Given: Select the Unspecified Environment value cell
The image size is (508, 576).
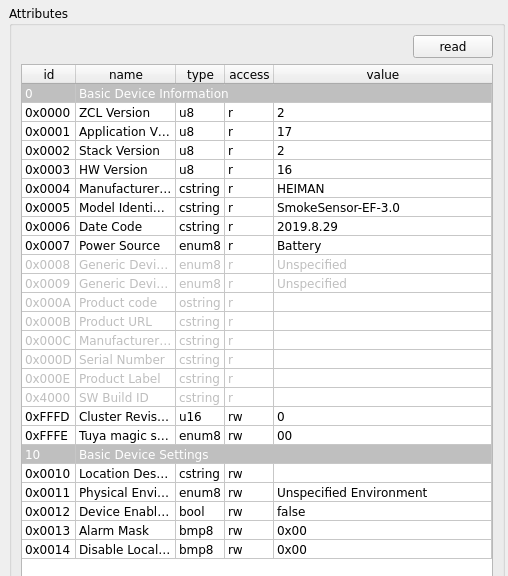Looking at the screenshot, I should click(383, 493).
